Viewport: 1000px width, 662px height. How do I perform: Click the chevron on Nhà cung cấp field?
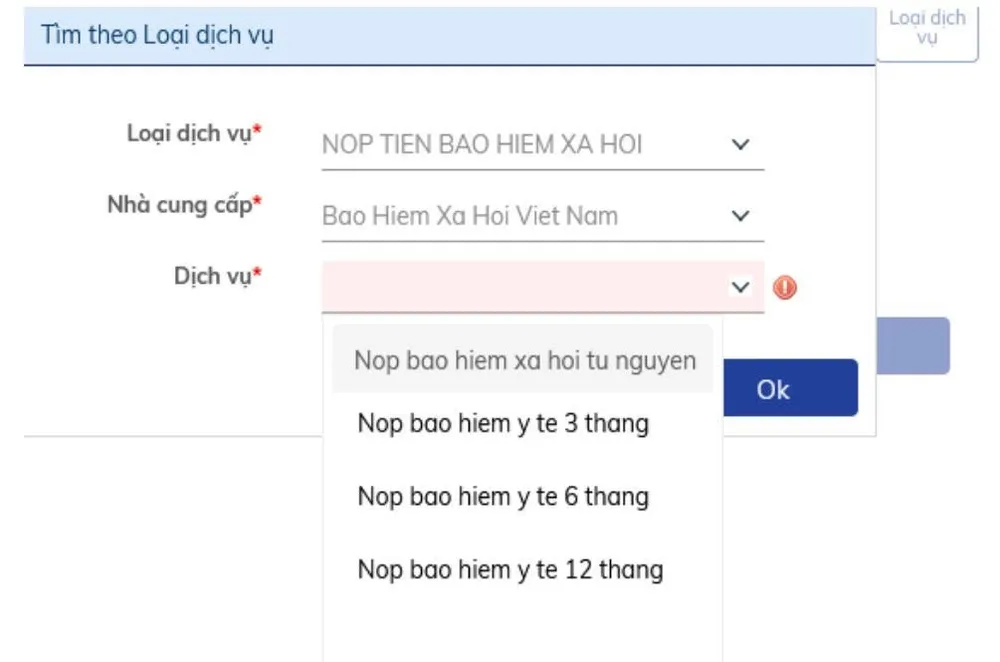tap(740, 215)
